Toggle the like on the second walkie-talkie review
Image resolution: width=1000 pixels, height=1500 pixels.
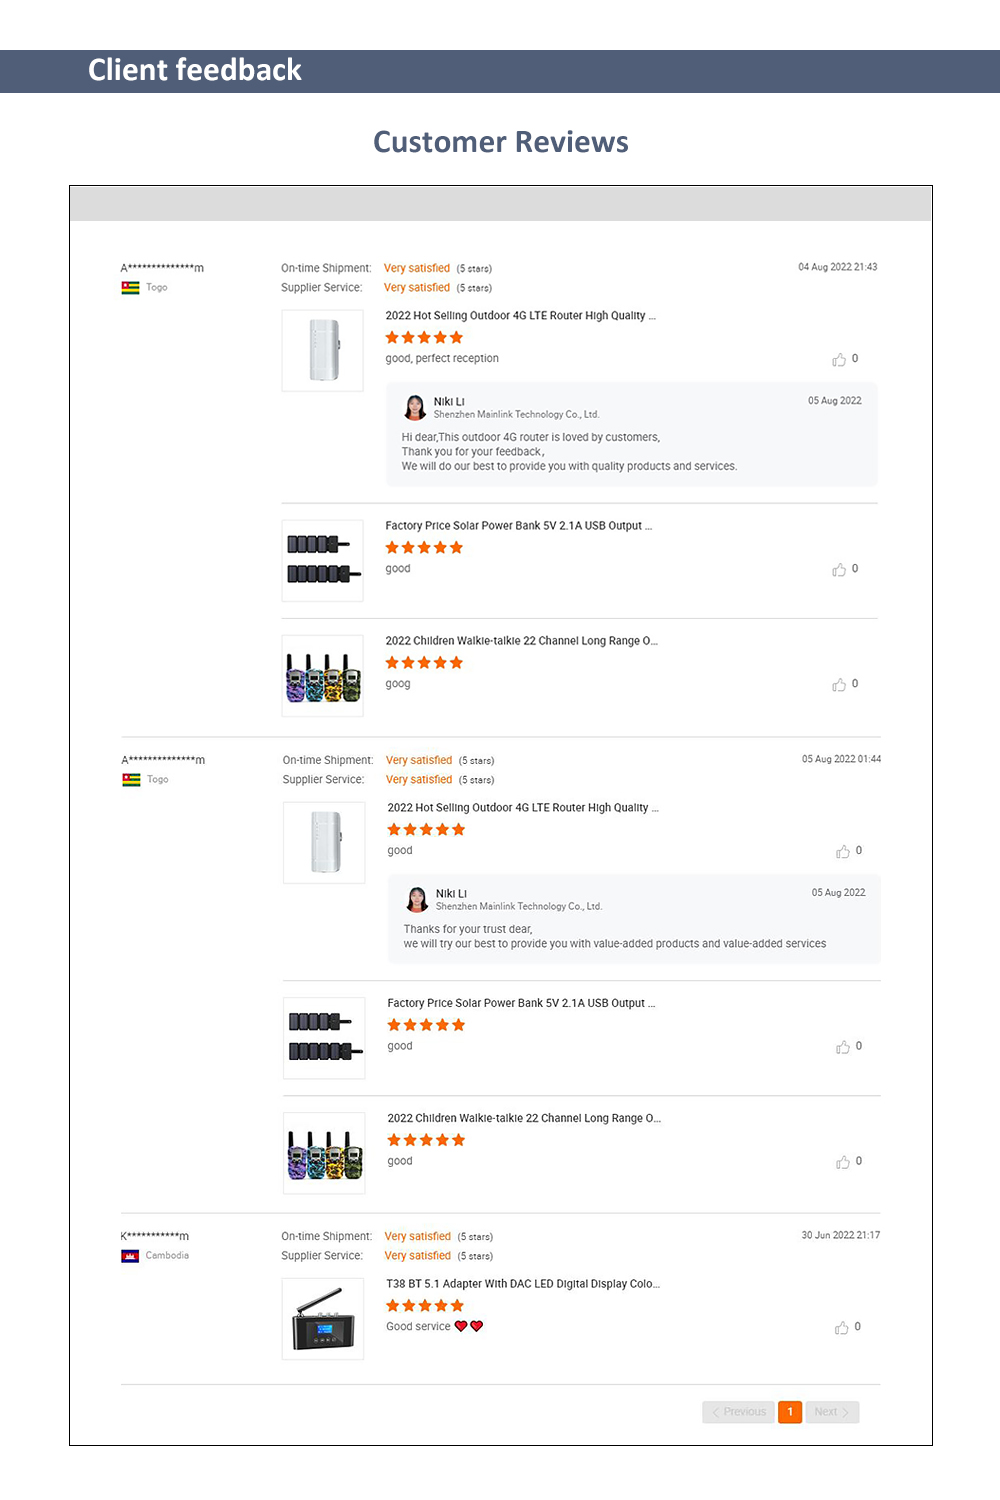tap(844, 1161)
